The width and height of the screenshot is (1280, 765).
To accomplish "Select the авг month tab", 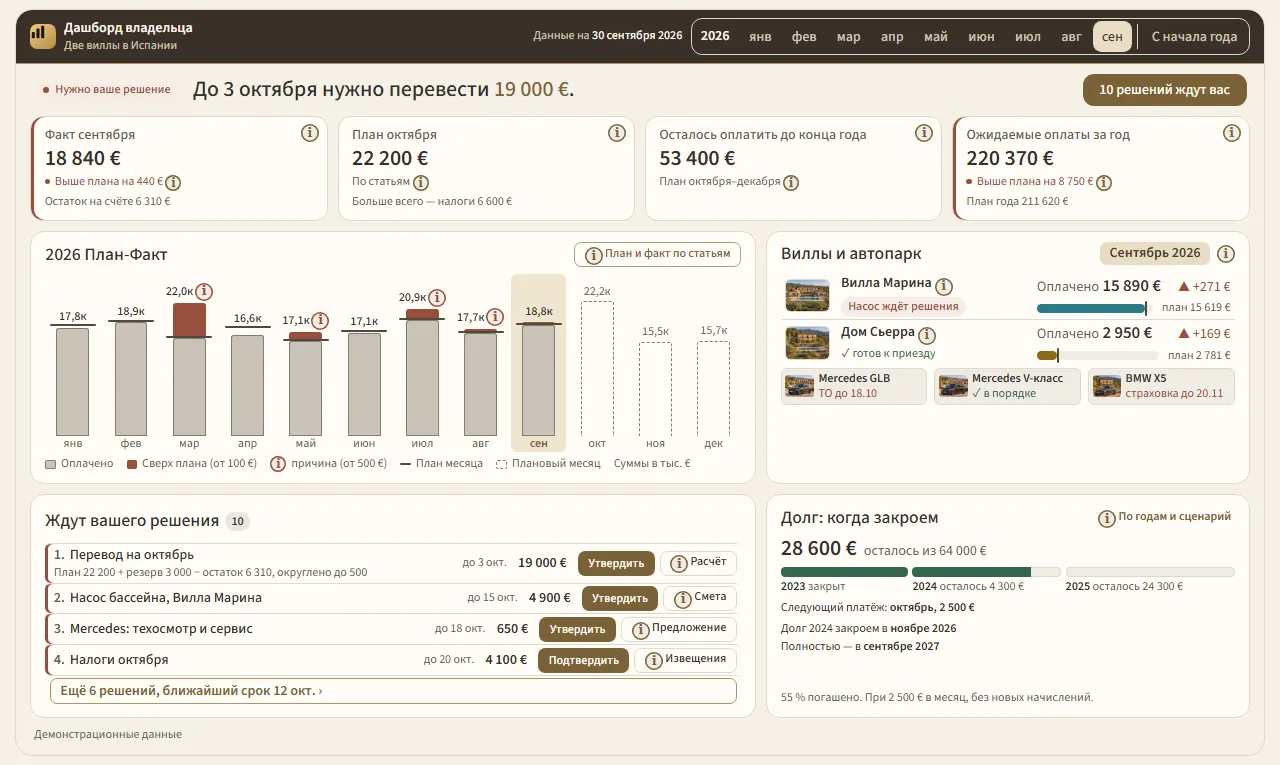I will 1071,37.
